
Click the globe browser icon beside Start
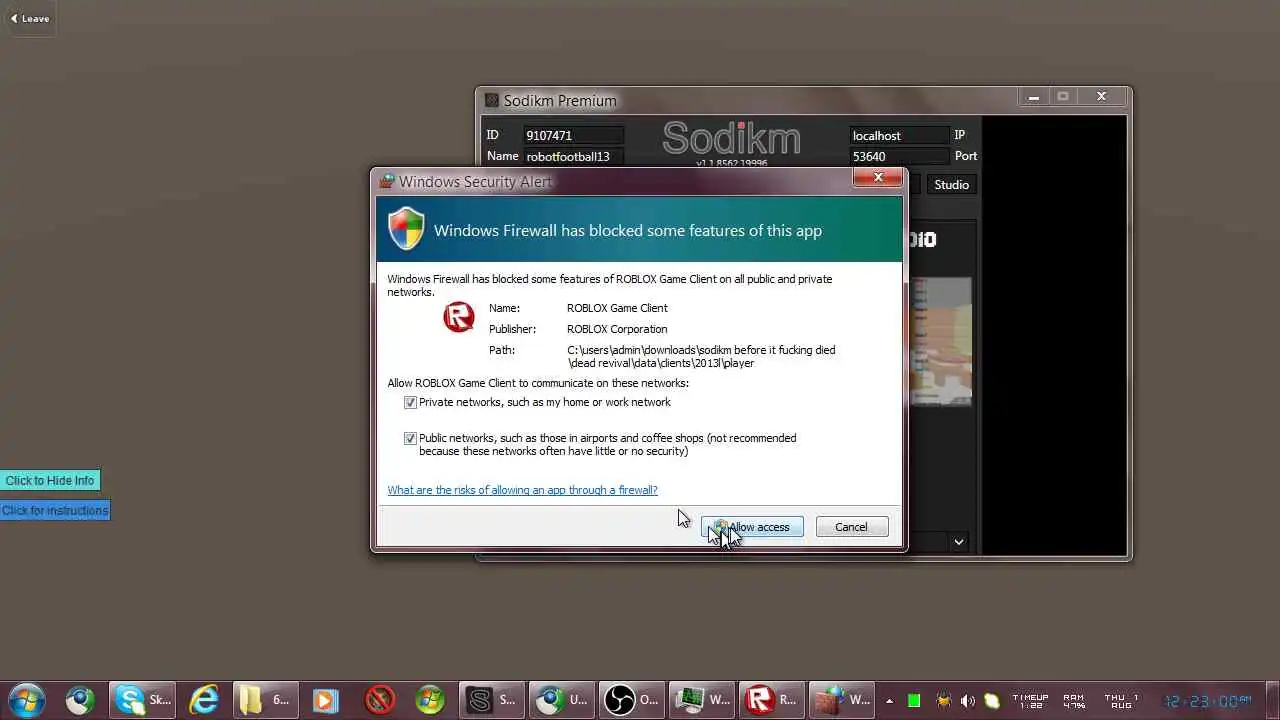click(80, 700)
